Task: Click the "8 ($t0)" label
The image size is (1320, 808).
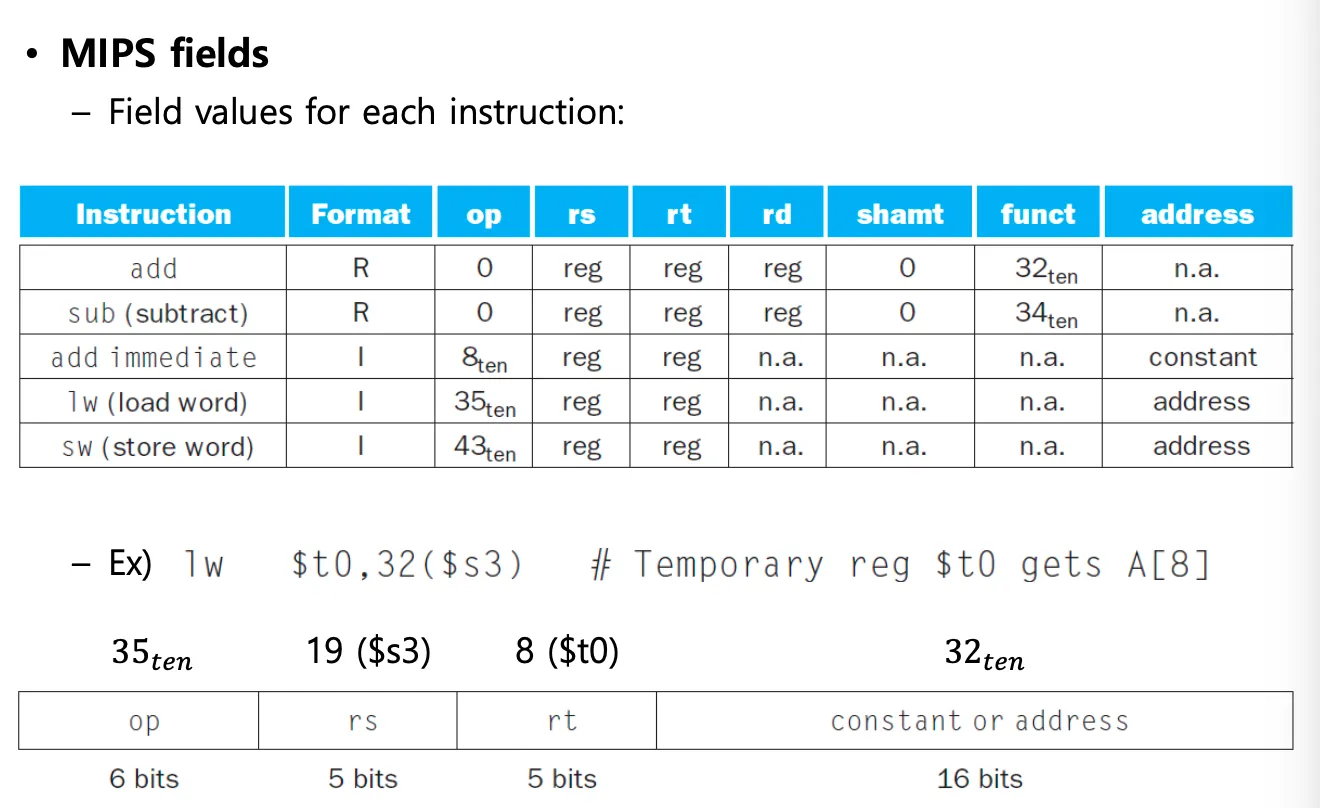Action: 567,652
